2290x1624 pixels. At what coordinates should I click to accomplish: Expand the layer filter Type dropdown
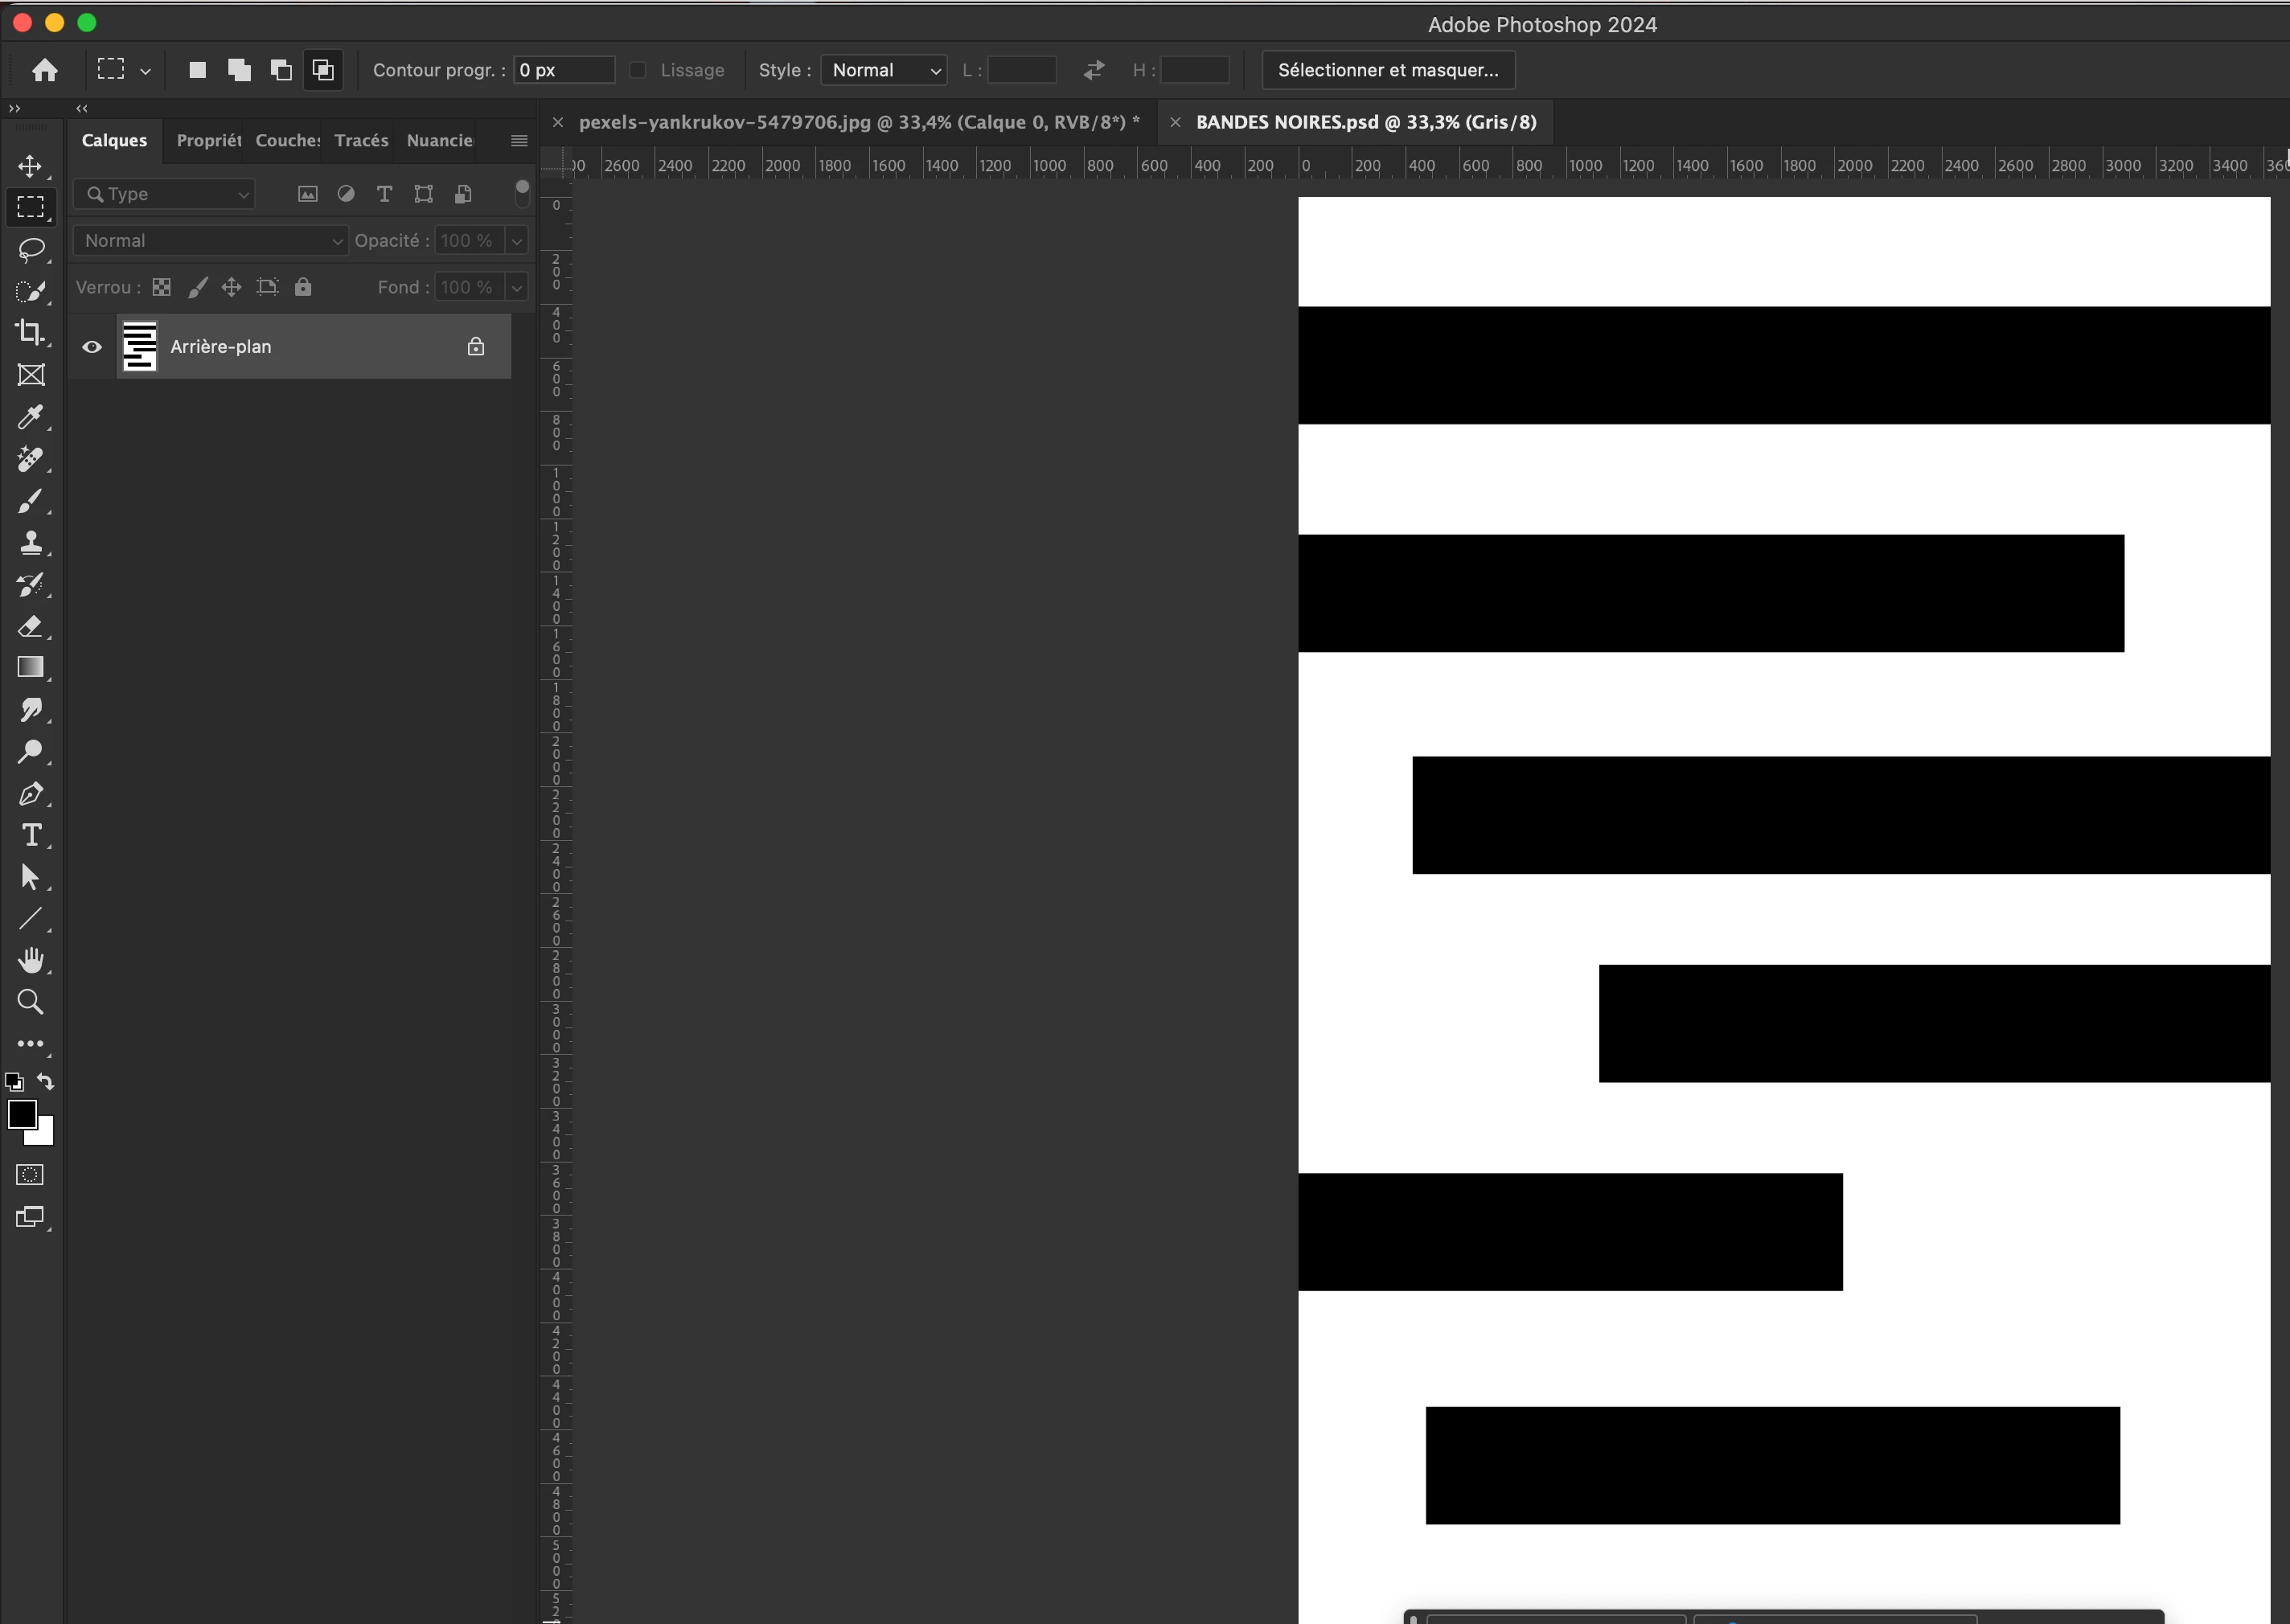(x=166, y=194)
